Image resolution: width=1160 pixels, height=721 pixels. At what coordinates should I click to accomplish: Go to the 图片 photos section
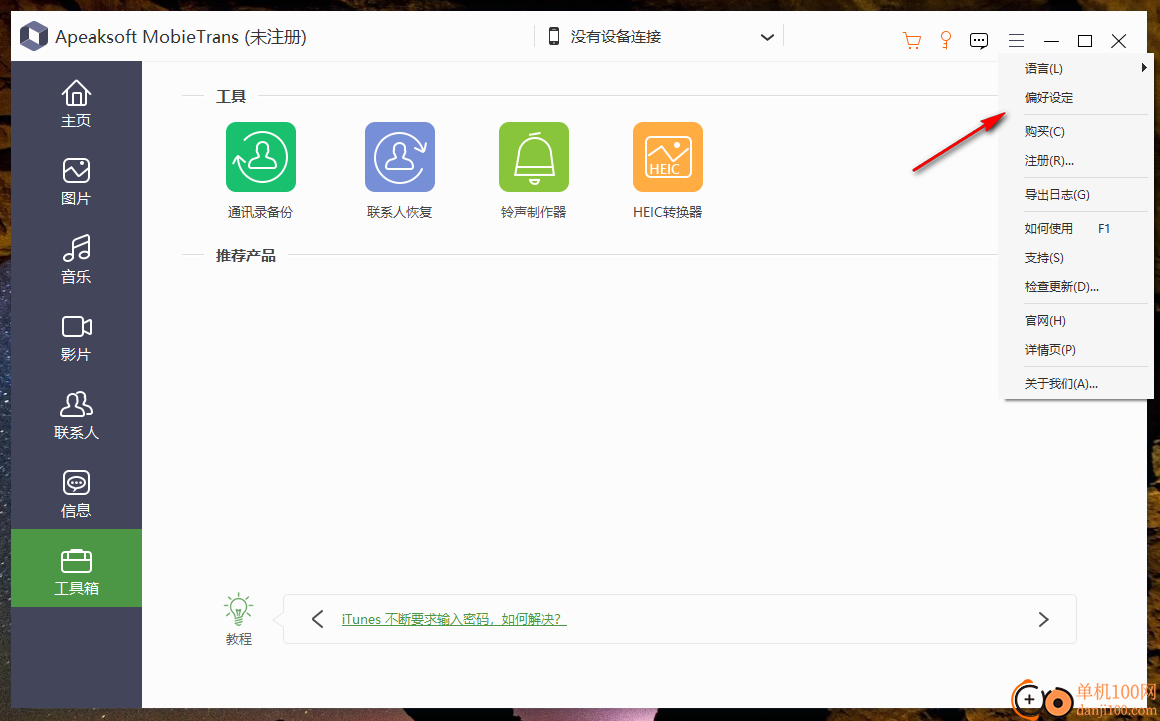tap(76, 182)
